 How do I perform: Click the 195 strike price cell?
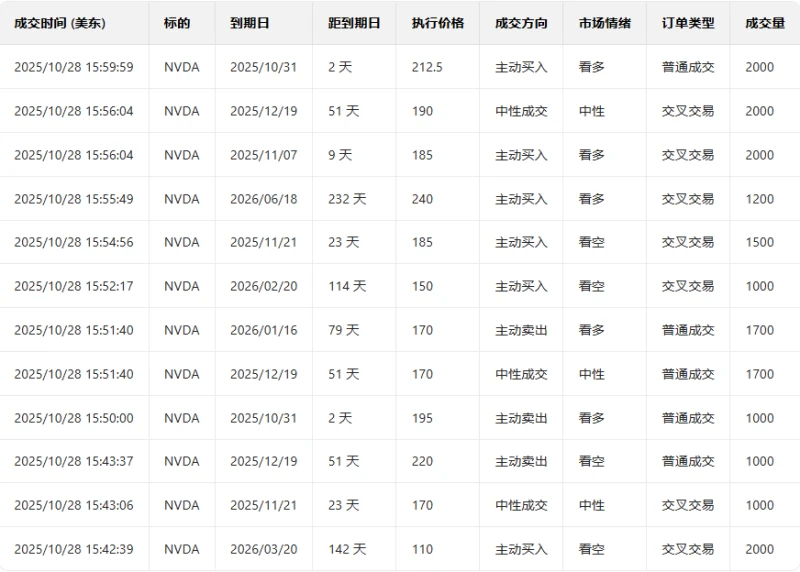[x=422, y=418]
